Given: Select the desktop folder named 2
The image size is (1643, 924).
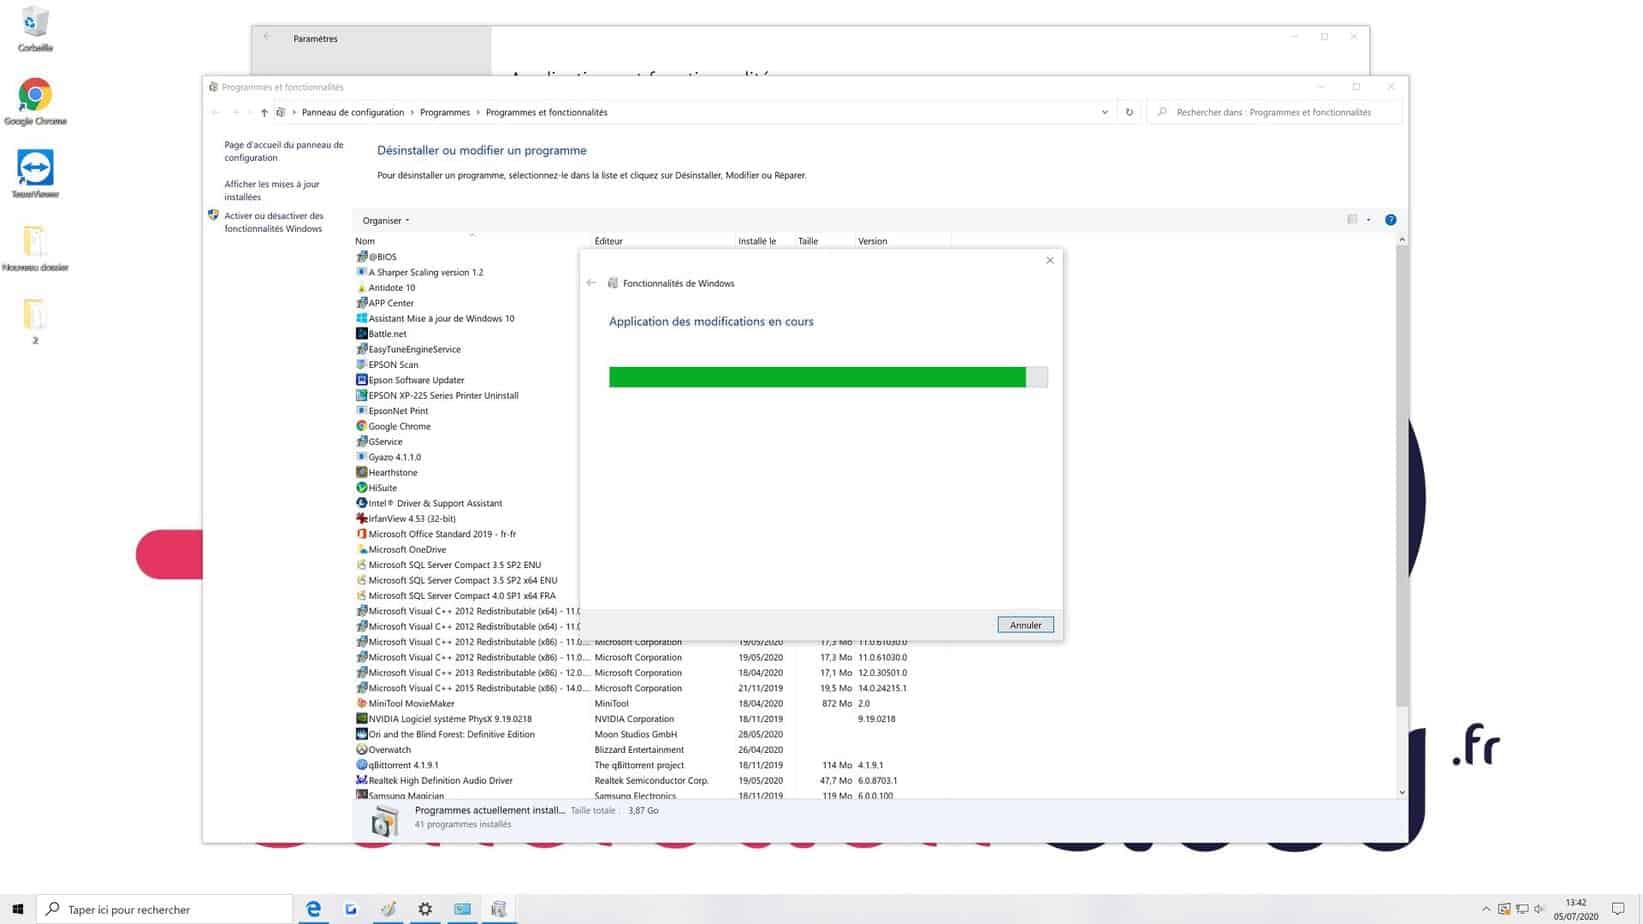Looking at the screenshot, I should [x=35, y=321].
